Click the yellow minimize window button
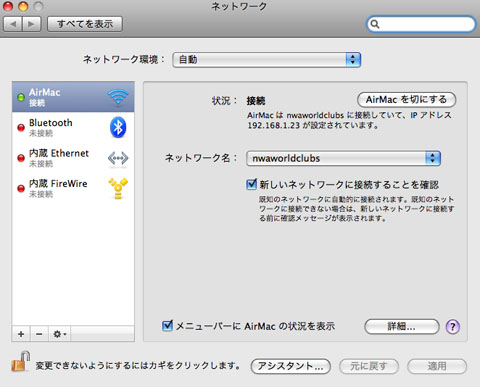480x387 pixels. pos(23,6)
